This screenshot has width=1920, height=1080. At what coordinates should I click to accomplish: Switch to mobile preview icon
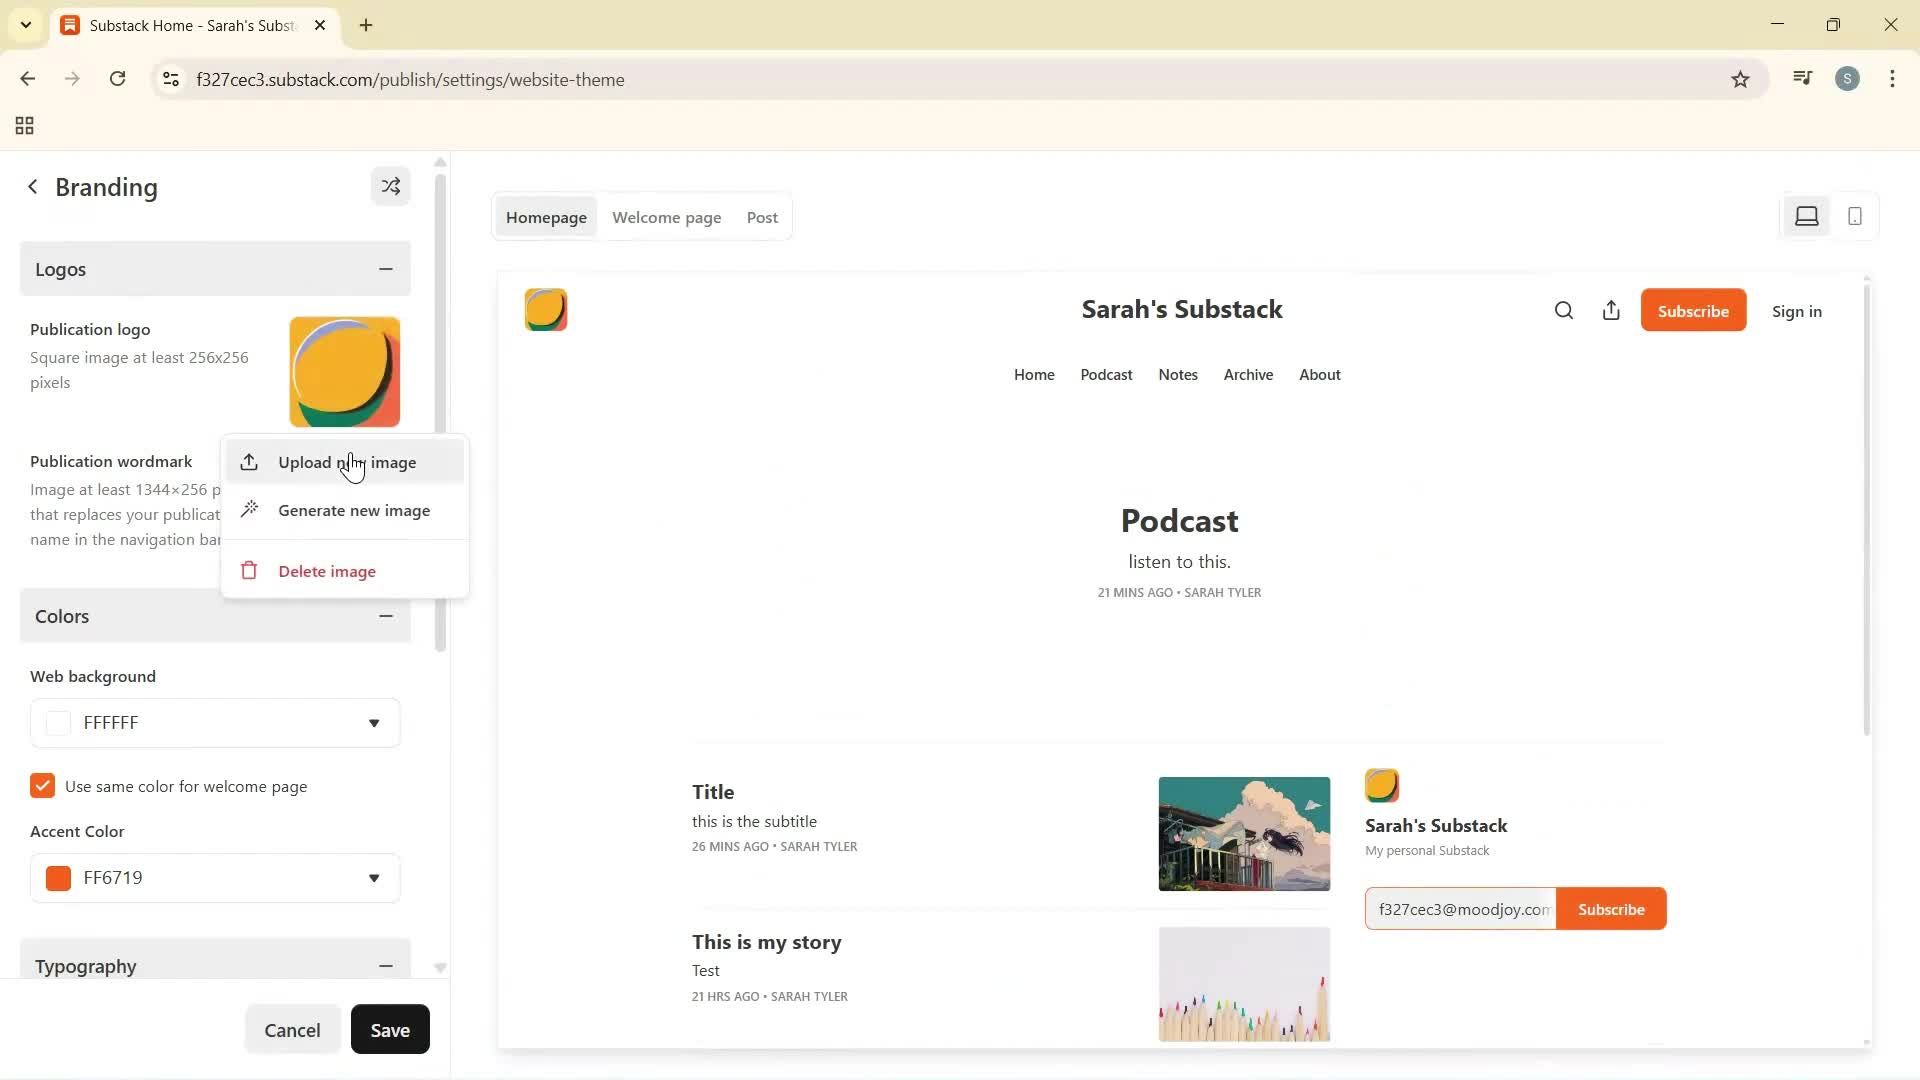(1854, 217)
